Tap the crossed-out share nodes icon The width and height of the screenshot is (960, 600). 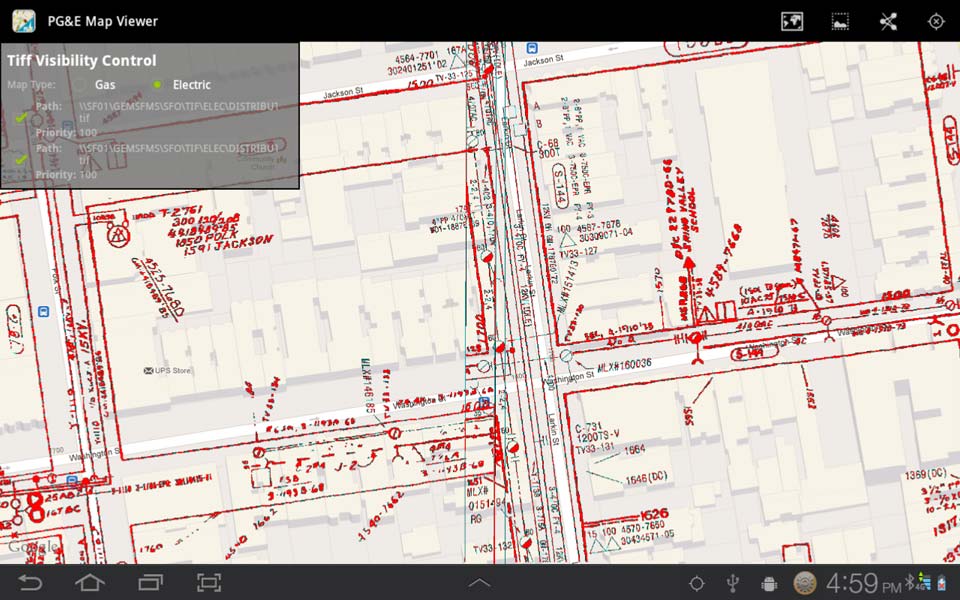(888, 21)
